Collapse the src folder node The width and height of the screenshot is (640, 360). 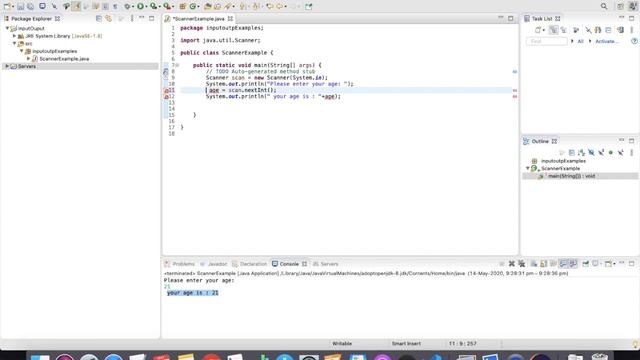click(x=15, y=43)
